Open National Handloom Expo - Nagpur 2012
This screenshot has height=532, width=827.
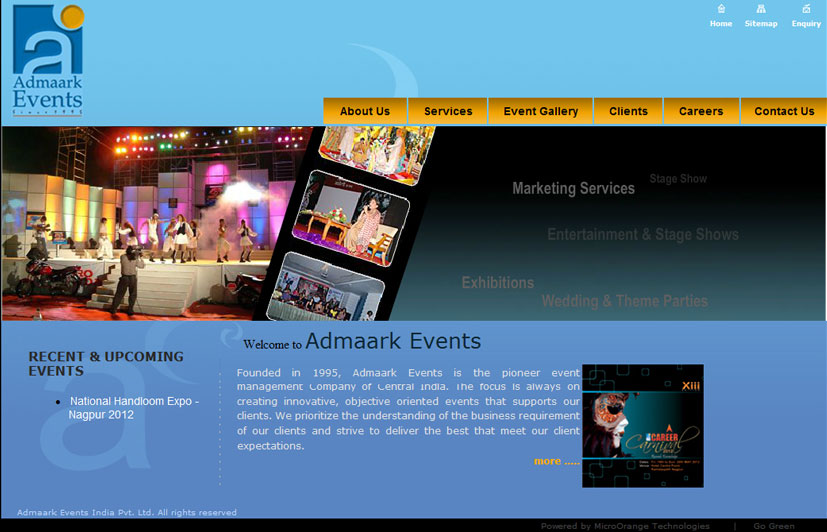tap(134, 408)
